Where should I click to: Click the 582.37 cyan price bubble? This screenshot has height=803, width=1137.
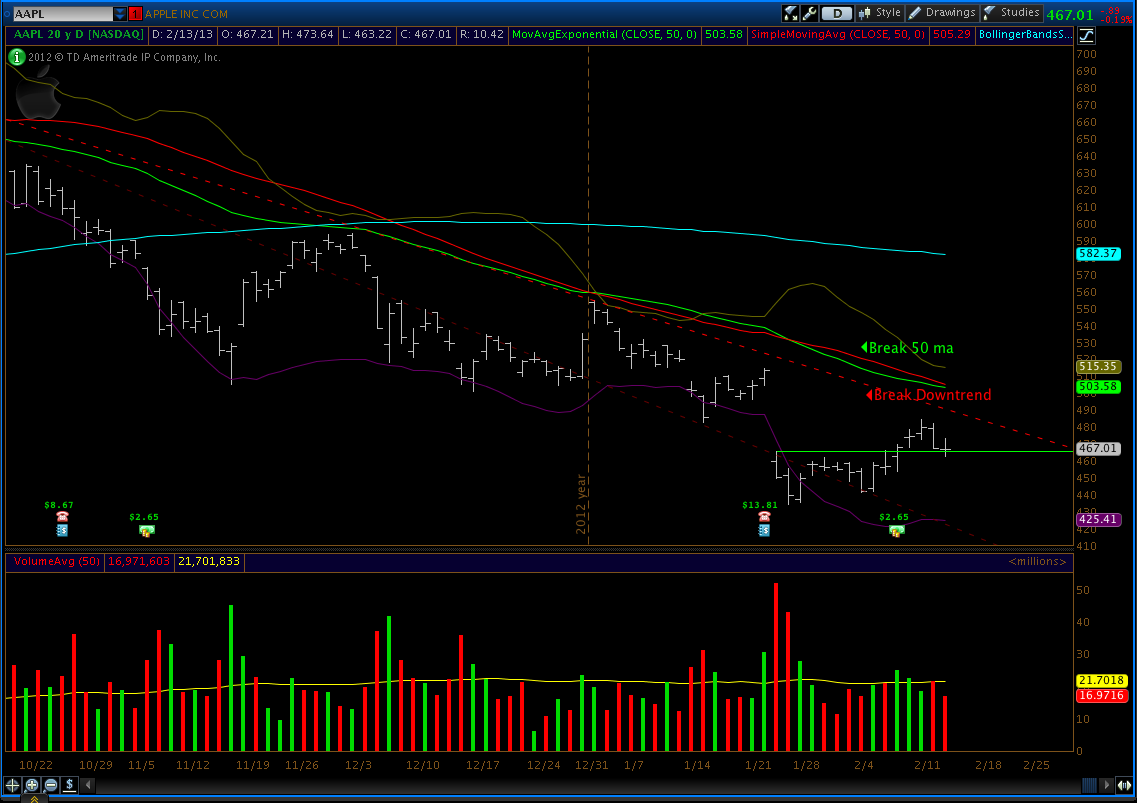[x=1099, y=254]
